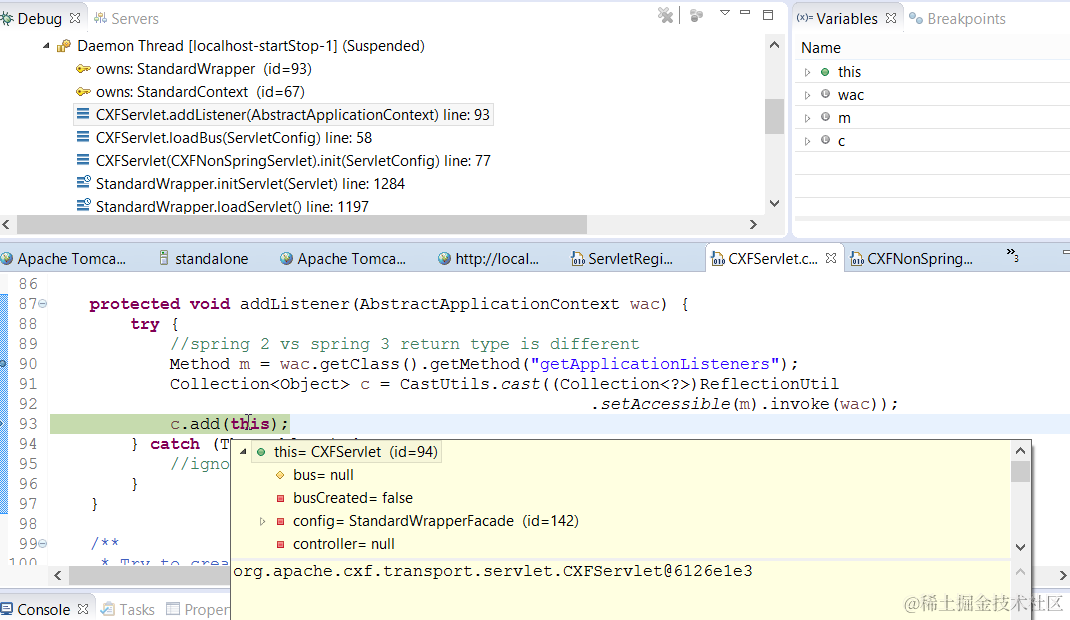1070x620 pixels.
Task: Open the CXFNonSpring... editor tab
Action: coord(911,259)
